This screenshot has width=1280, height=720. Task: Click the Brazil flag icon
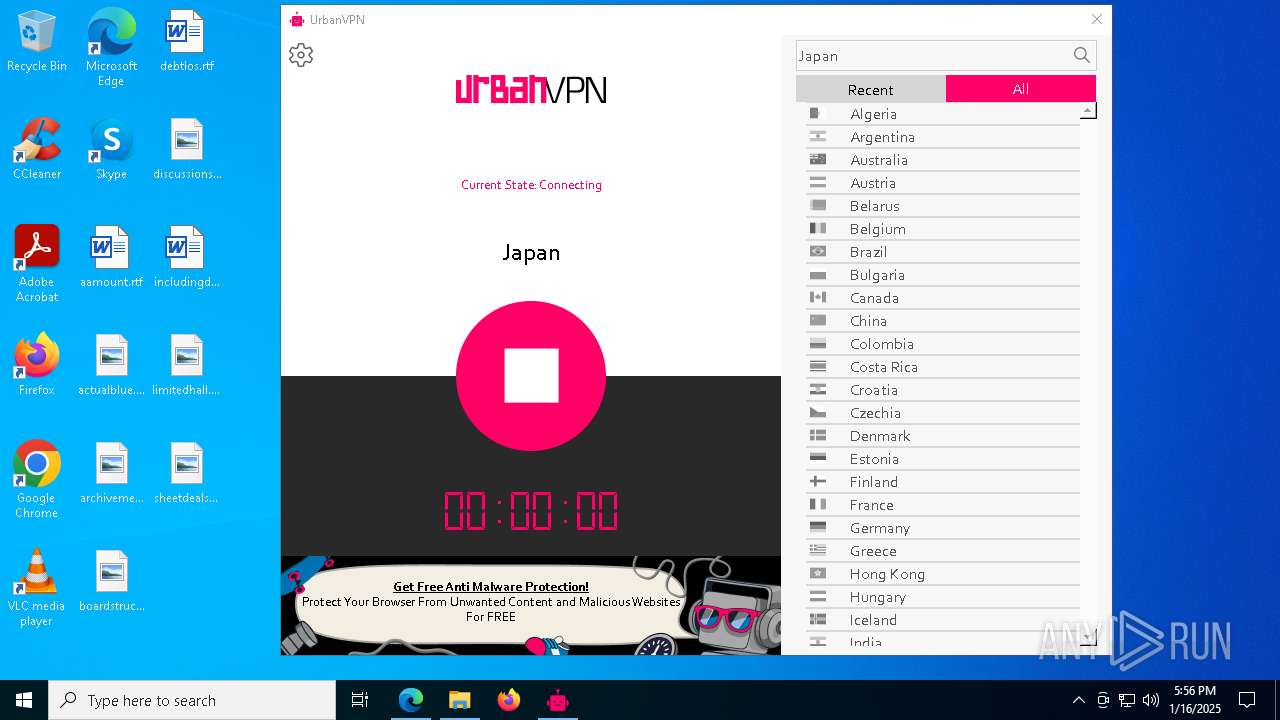pos(818,251)
